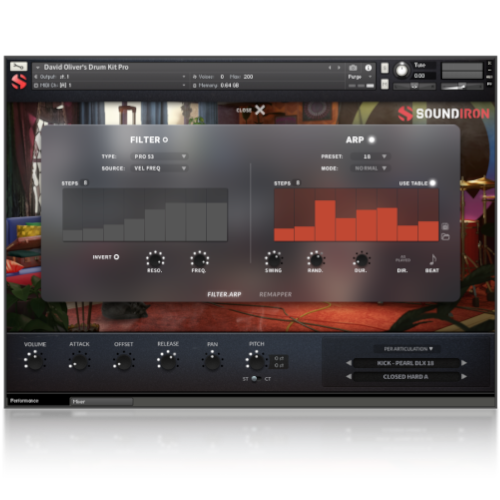This screenshot has width=500, height=500.
Task: Toggle the Invert filter option
Action: (116, 257)
